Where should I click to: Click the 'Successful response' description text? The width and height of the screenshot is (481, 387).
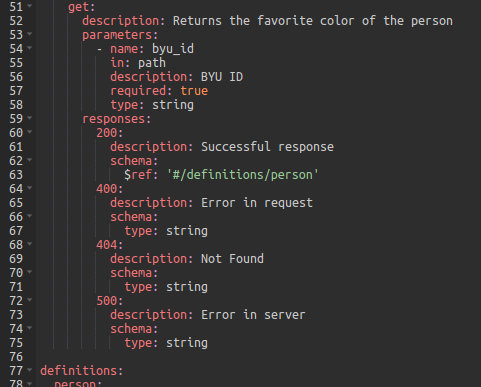pos(267,147)
